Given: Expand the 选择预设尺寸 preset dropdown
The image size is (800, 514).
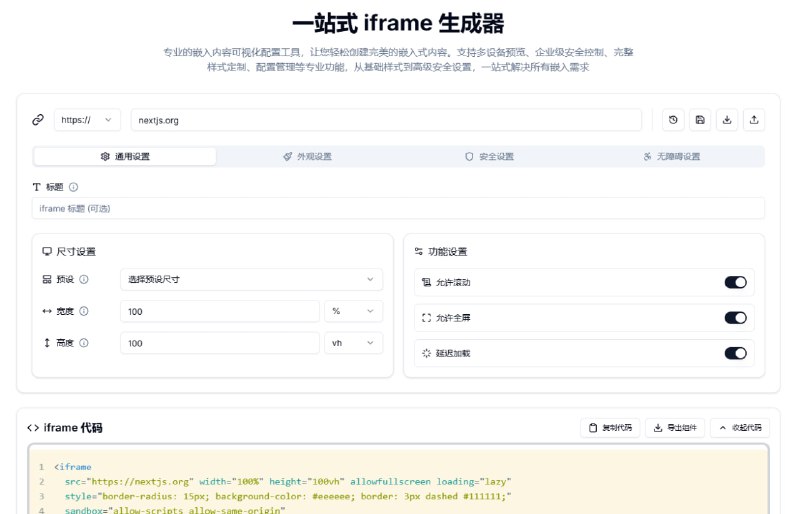Looking at the screenshot, I should click(x=251, y=280).
